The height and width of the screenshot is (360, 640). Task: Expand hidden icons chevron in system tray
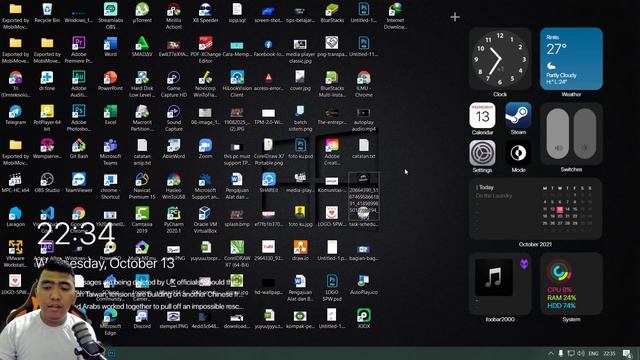tap(551, 353)
